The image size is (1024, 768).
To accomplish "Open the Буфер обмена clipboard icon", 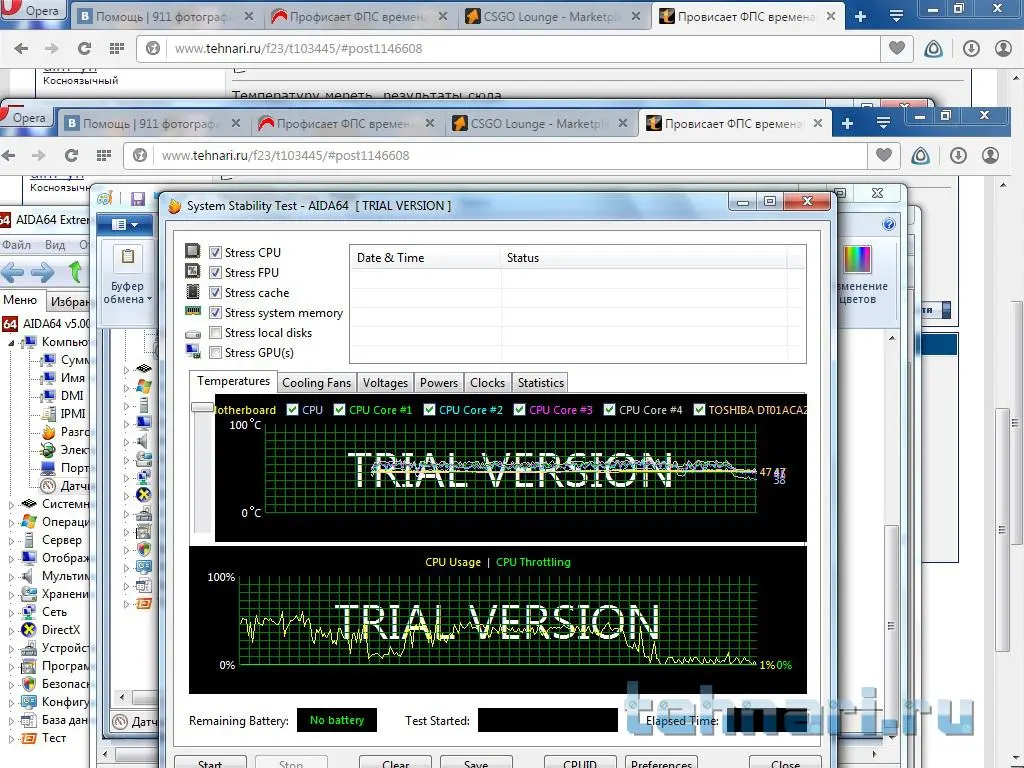I will pos(127,259).
